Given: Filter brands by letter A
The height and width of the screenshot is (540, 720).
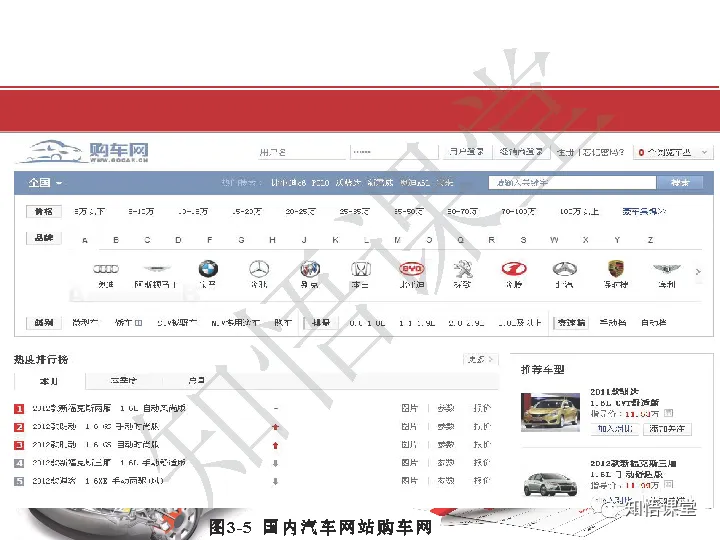Looking at the screenshot, I should pos(85,240).
